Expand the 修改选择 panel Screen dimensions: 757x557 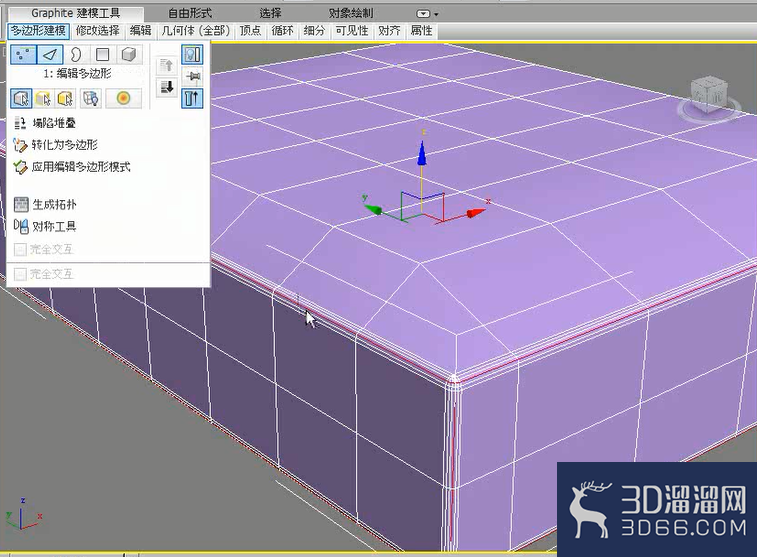pos(98,31)
